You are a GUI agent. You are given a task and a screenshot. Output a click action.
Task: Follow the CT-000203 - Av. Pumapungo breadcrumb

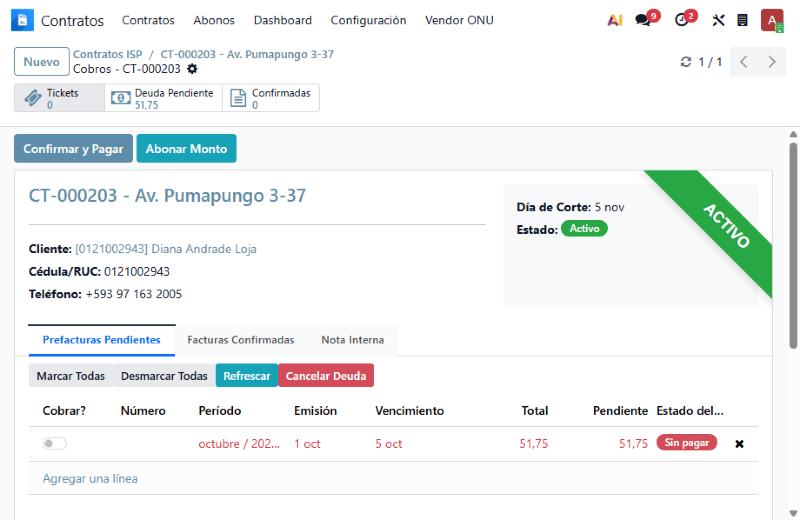[x=247, y=54]
